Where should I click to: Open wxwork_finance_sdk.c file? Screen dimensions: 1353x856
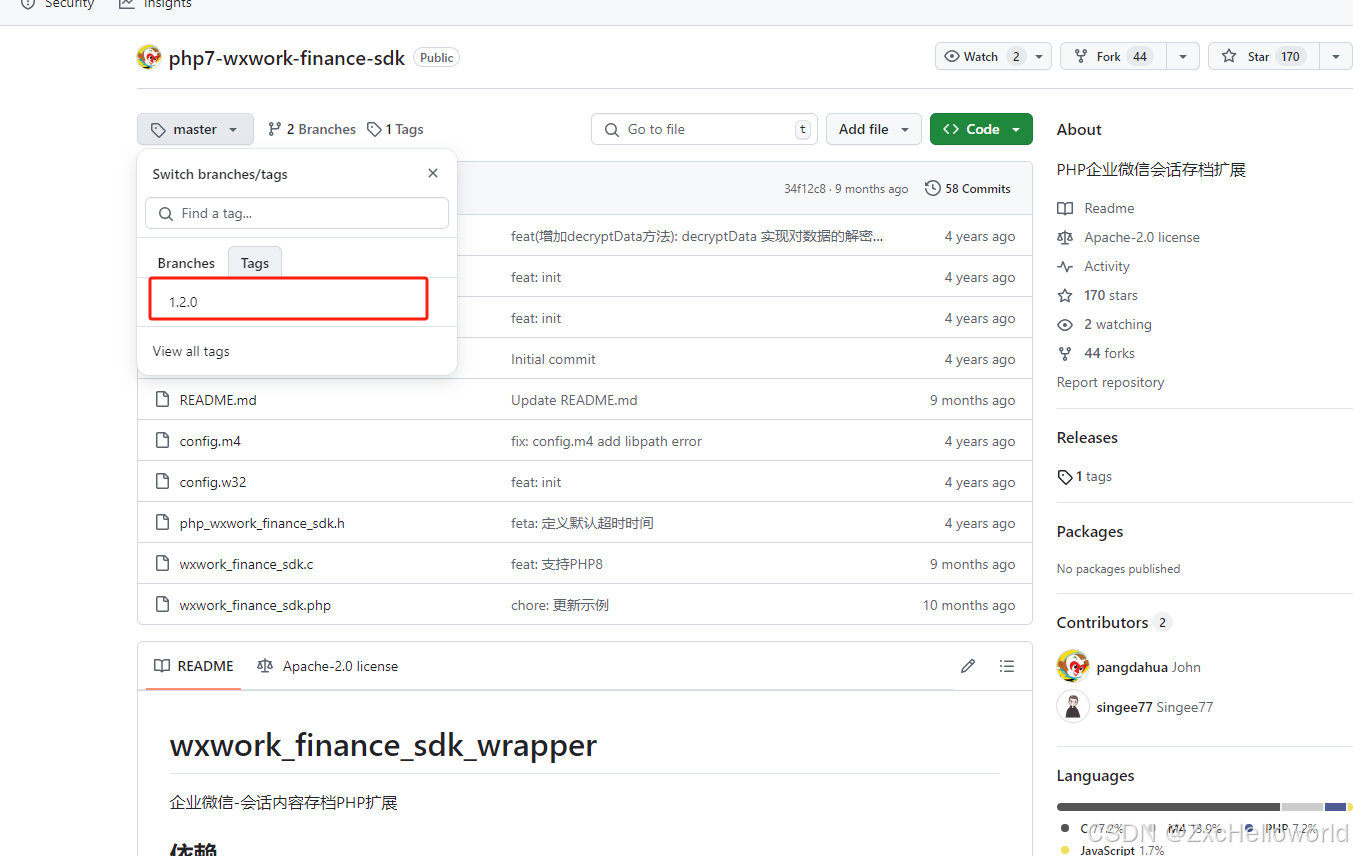tap(246, 564)
